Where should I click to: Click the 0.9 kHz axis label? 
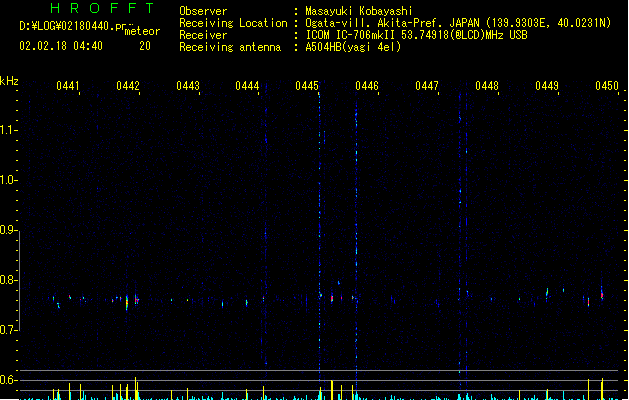pyautogui.click(x=8, y=230)
